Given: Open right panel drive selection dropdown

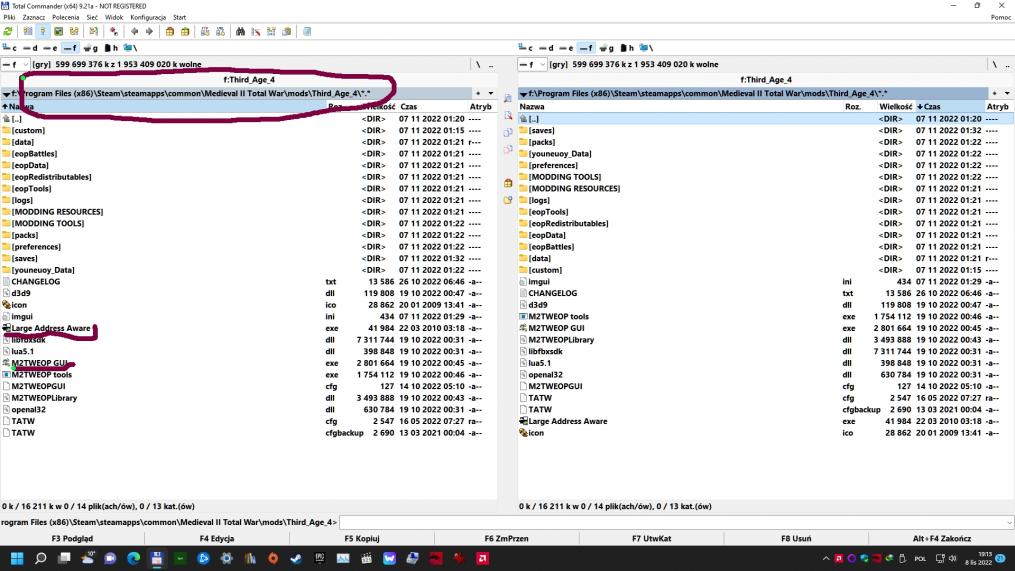Looking at the screenshot, I should pos(542,64).
